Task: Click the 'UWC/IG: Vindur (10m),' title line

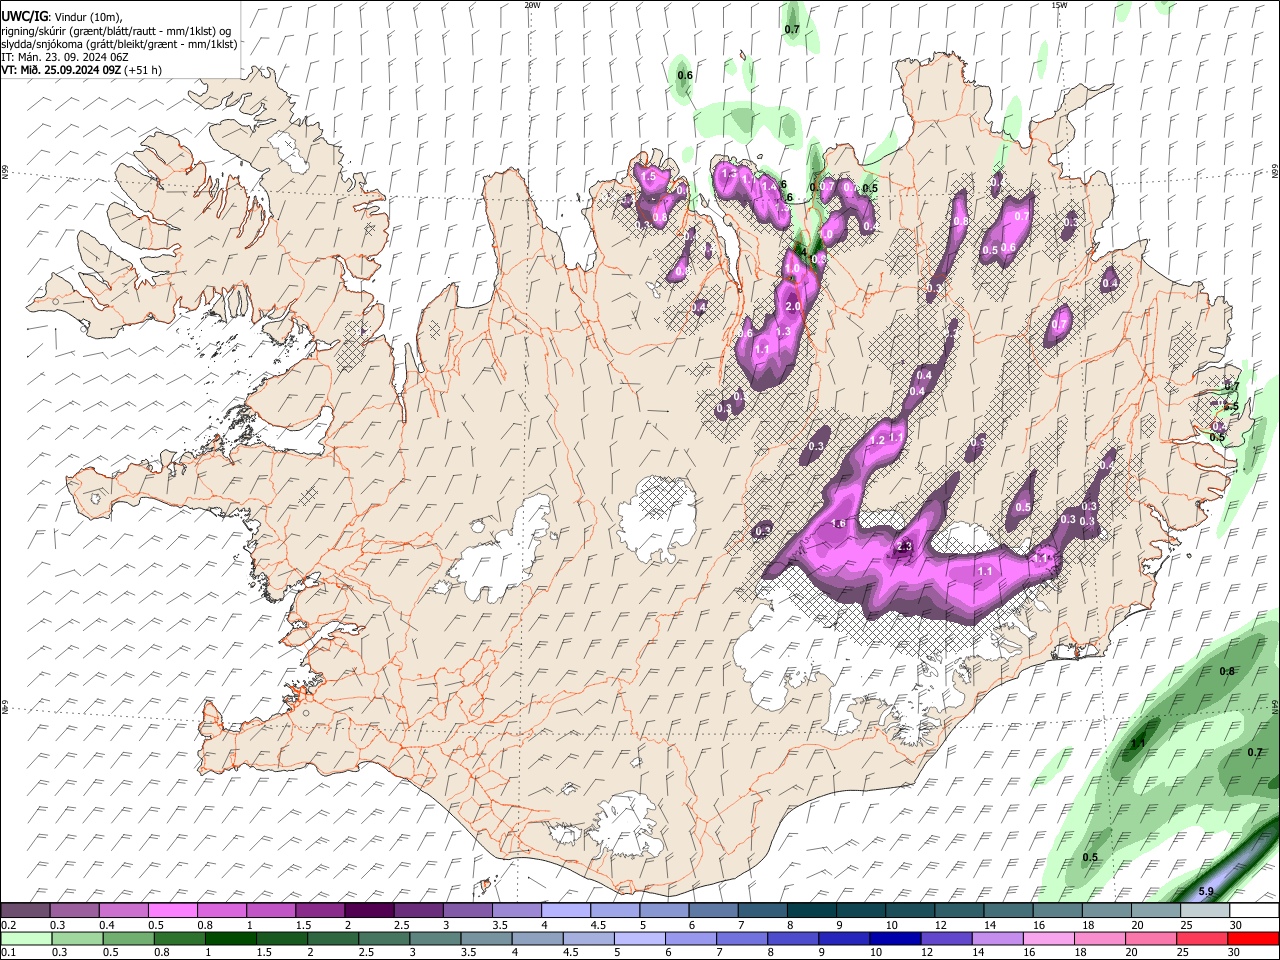Action: click(x=62, y=16)
